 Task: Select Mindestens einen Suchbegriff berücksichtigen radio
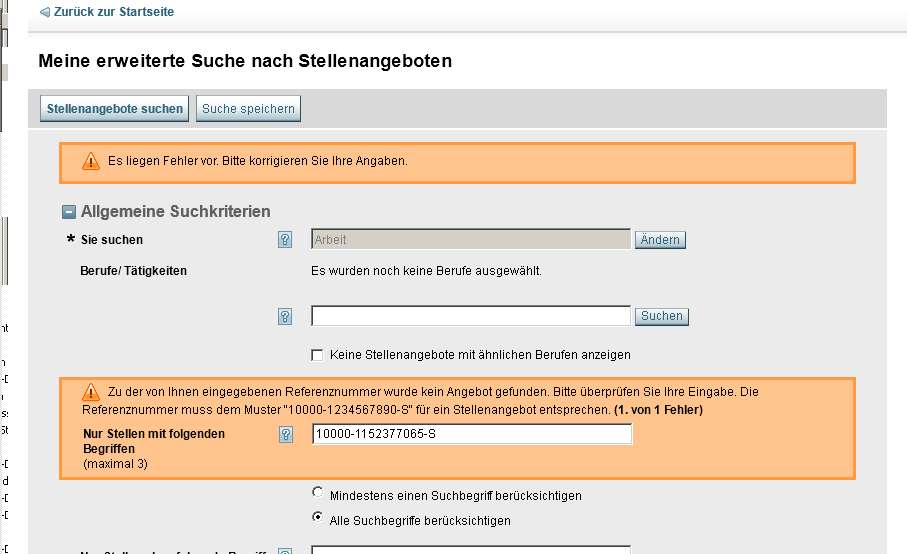tap(318, 493)
